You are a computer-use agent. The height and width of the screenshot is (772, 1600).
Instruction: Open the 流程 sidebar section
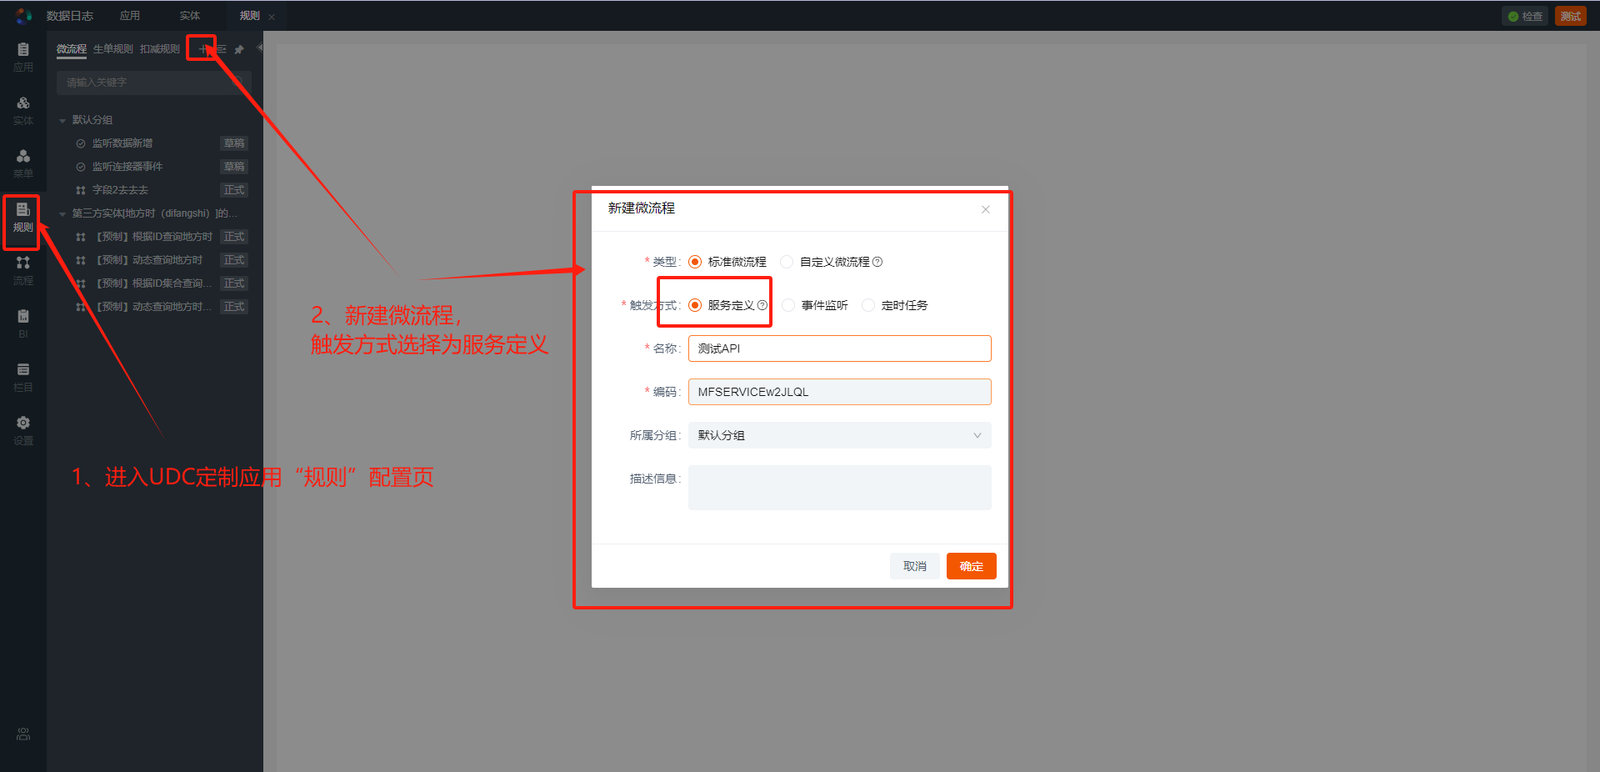(x=23, y=270)
